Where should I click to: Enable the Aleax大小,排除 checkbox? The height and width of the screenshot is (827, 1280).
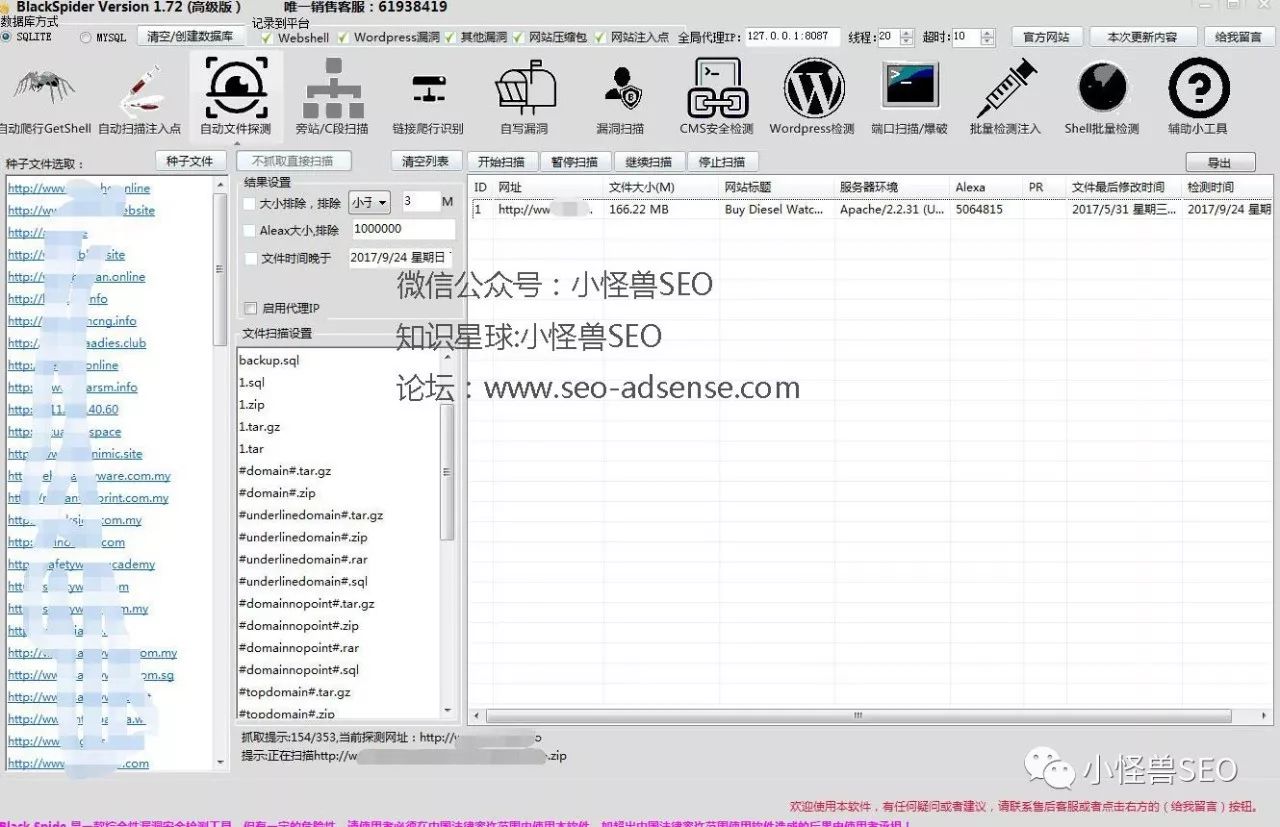pyautogui.click(x=250, y=231)
